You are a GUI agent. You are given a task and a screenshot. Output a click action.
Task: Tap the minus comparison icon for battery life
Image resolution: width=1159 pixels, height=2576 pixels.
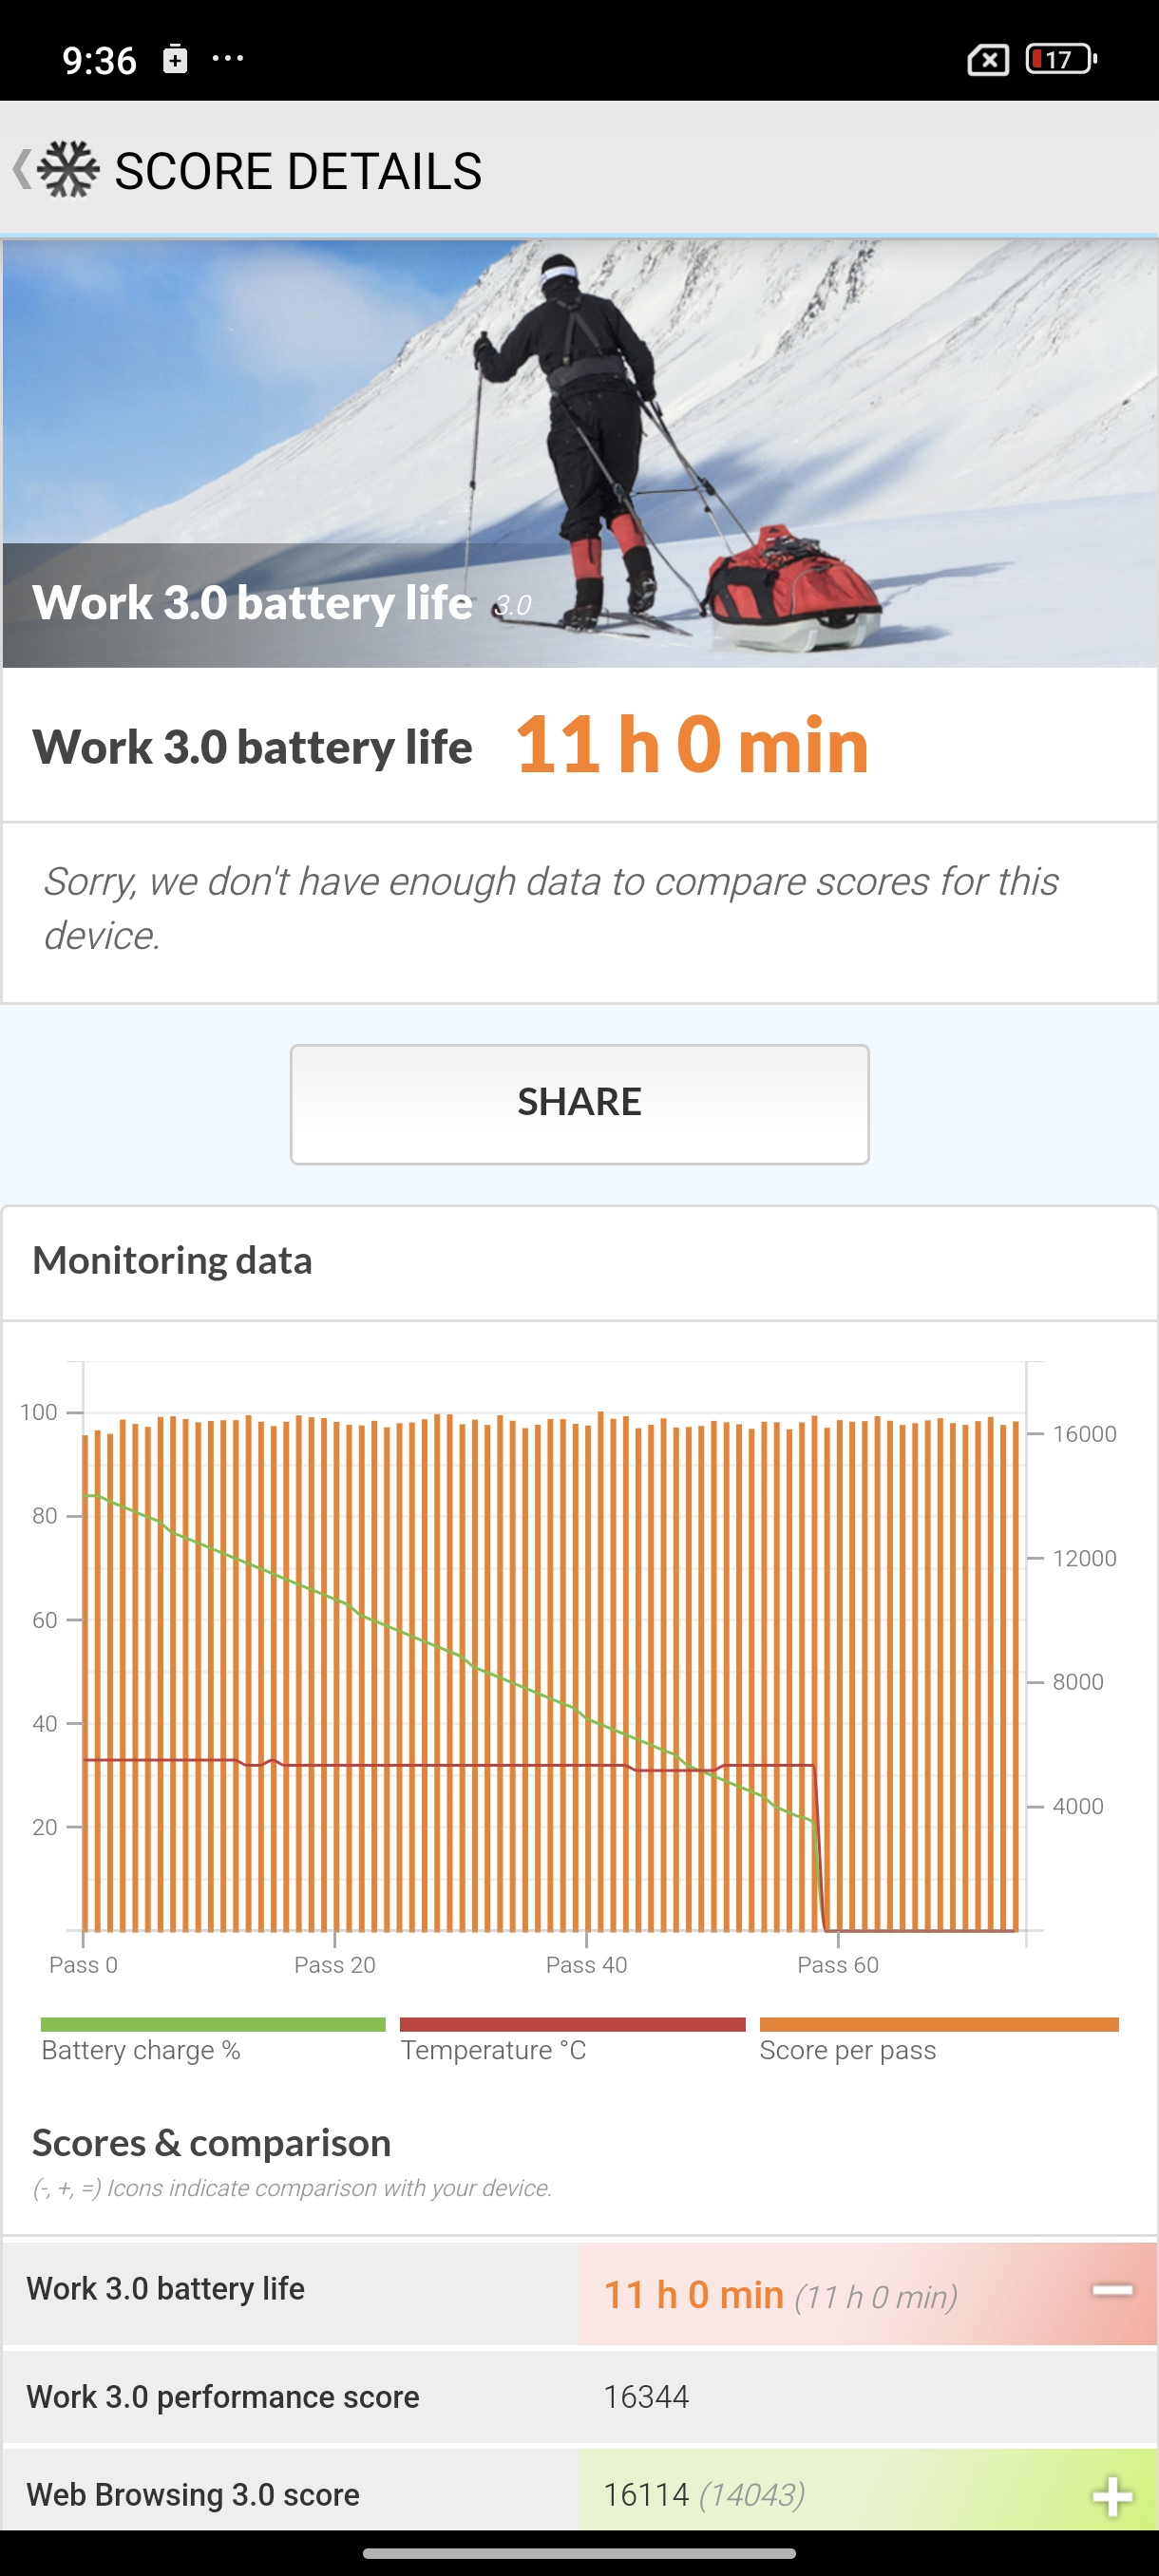(1112, 2290)
